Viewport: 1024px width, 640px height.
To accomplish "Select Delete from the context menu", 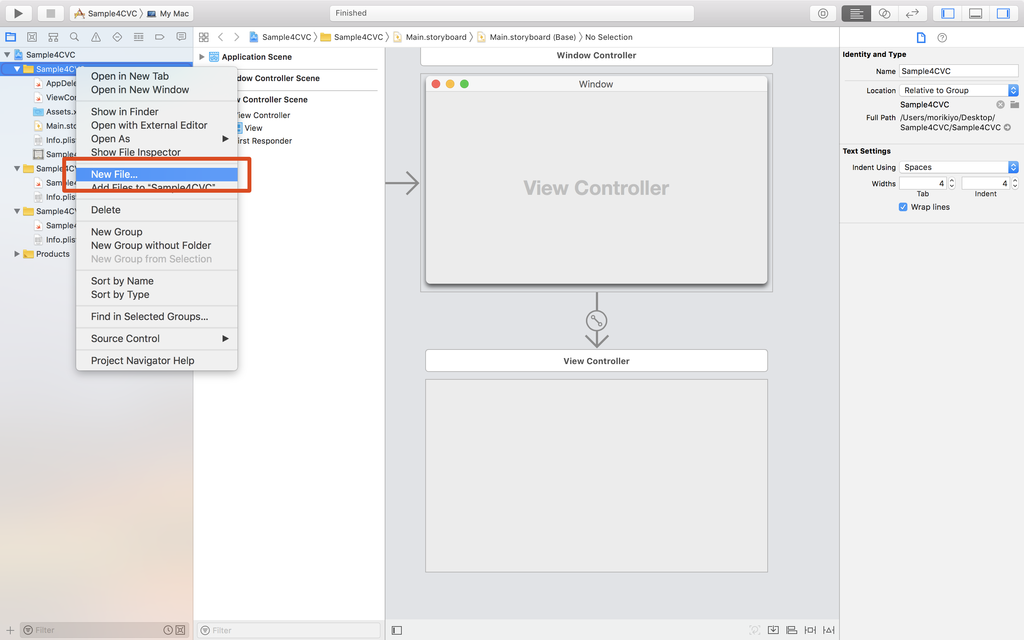I will [157, 210].
